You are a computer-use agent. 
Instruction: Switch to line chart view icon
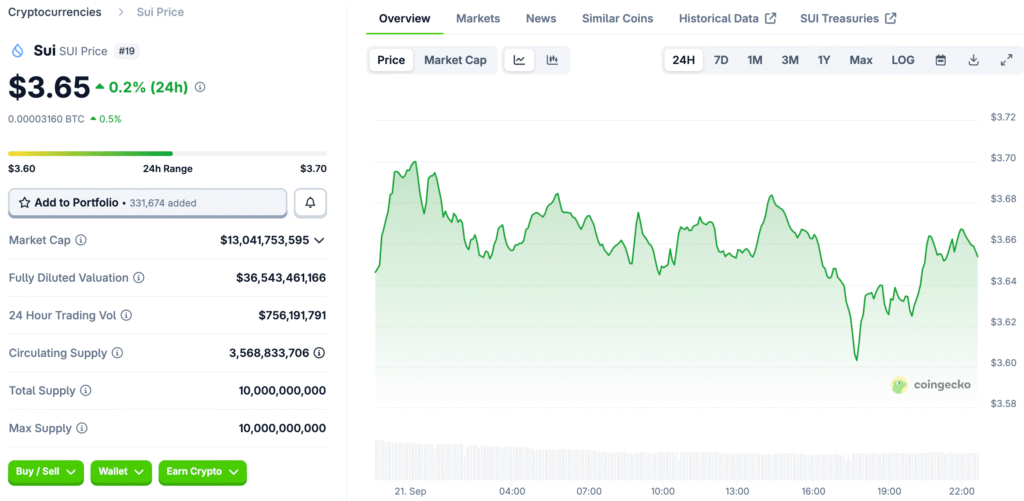519,60
